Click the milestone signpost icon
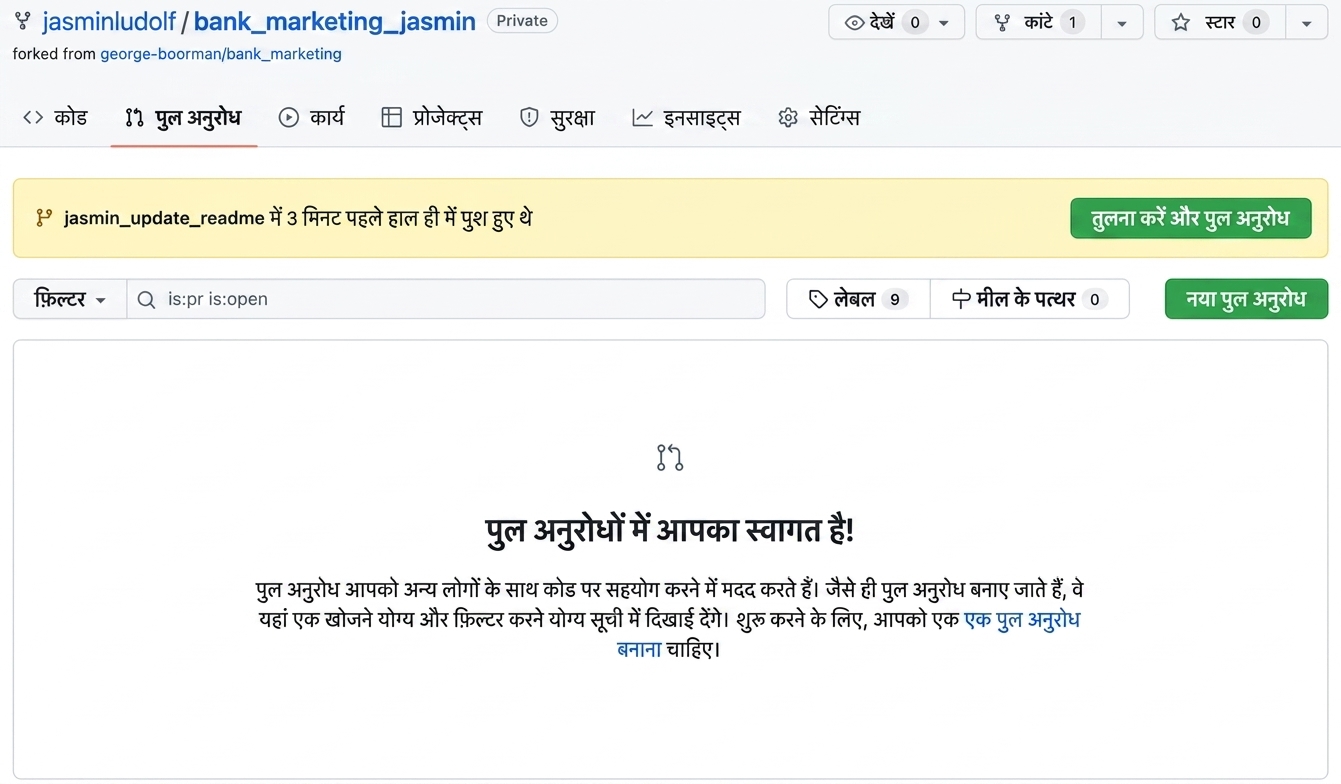1341x784 pixels. click(961, 299)
